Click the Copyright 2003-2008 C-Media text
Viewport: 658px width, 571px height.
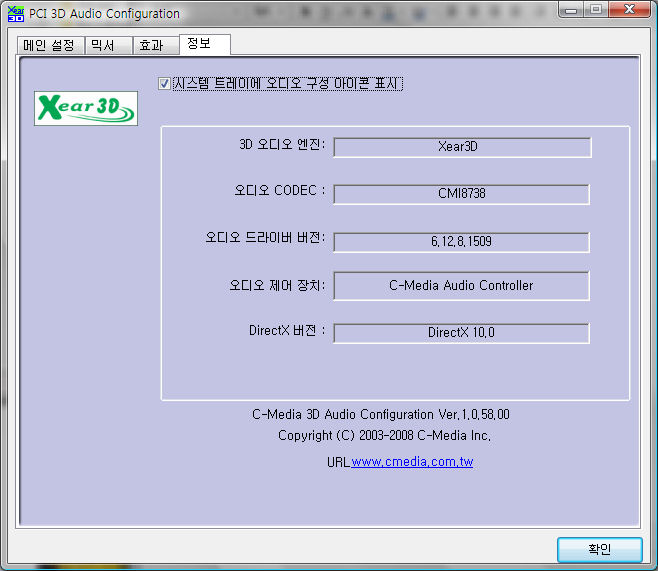(384, 435)
